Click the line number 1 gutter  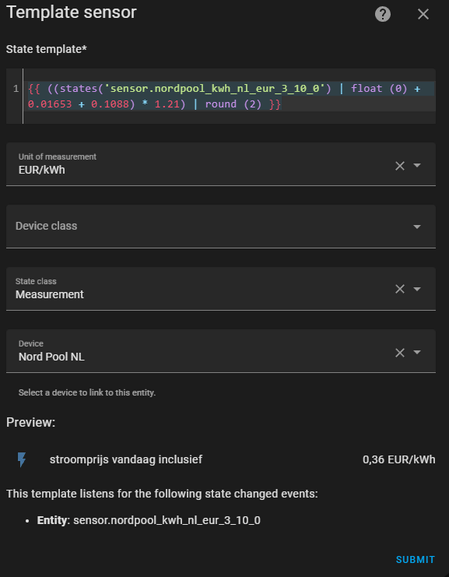coord(16,89)
